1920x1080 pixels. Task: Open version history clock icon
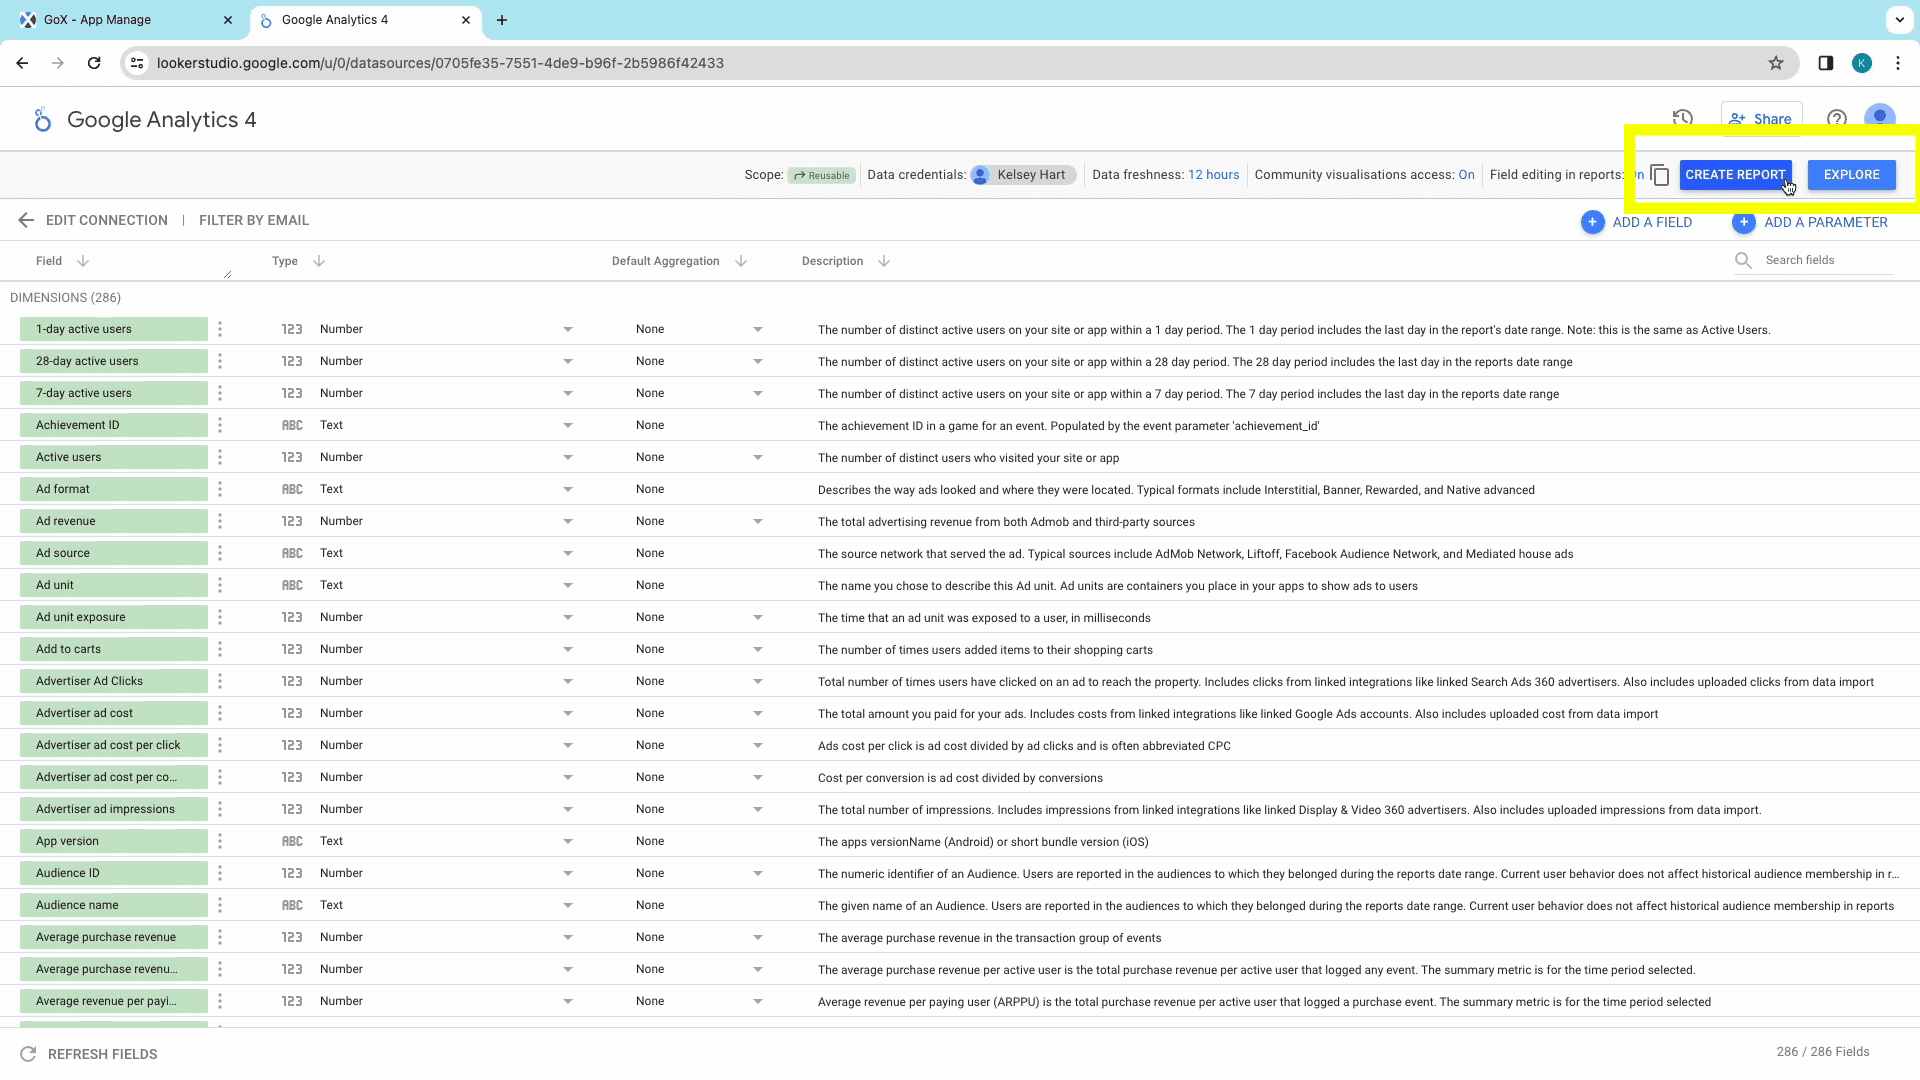click(x=1683, y=119)
